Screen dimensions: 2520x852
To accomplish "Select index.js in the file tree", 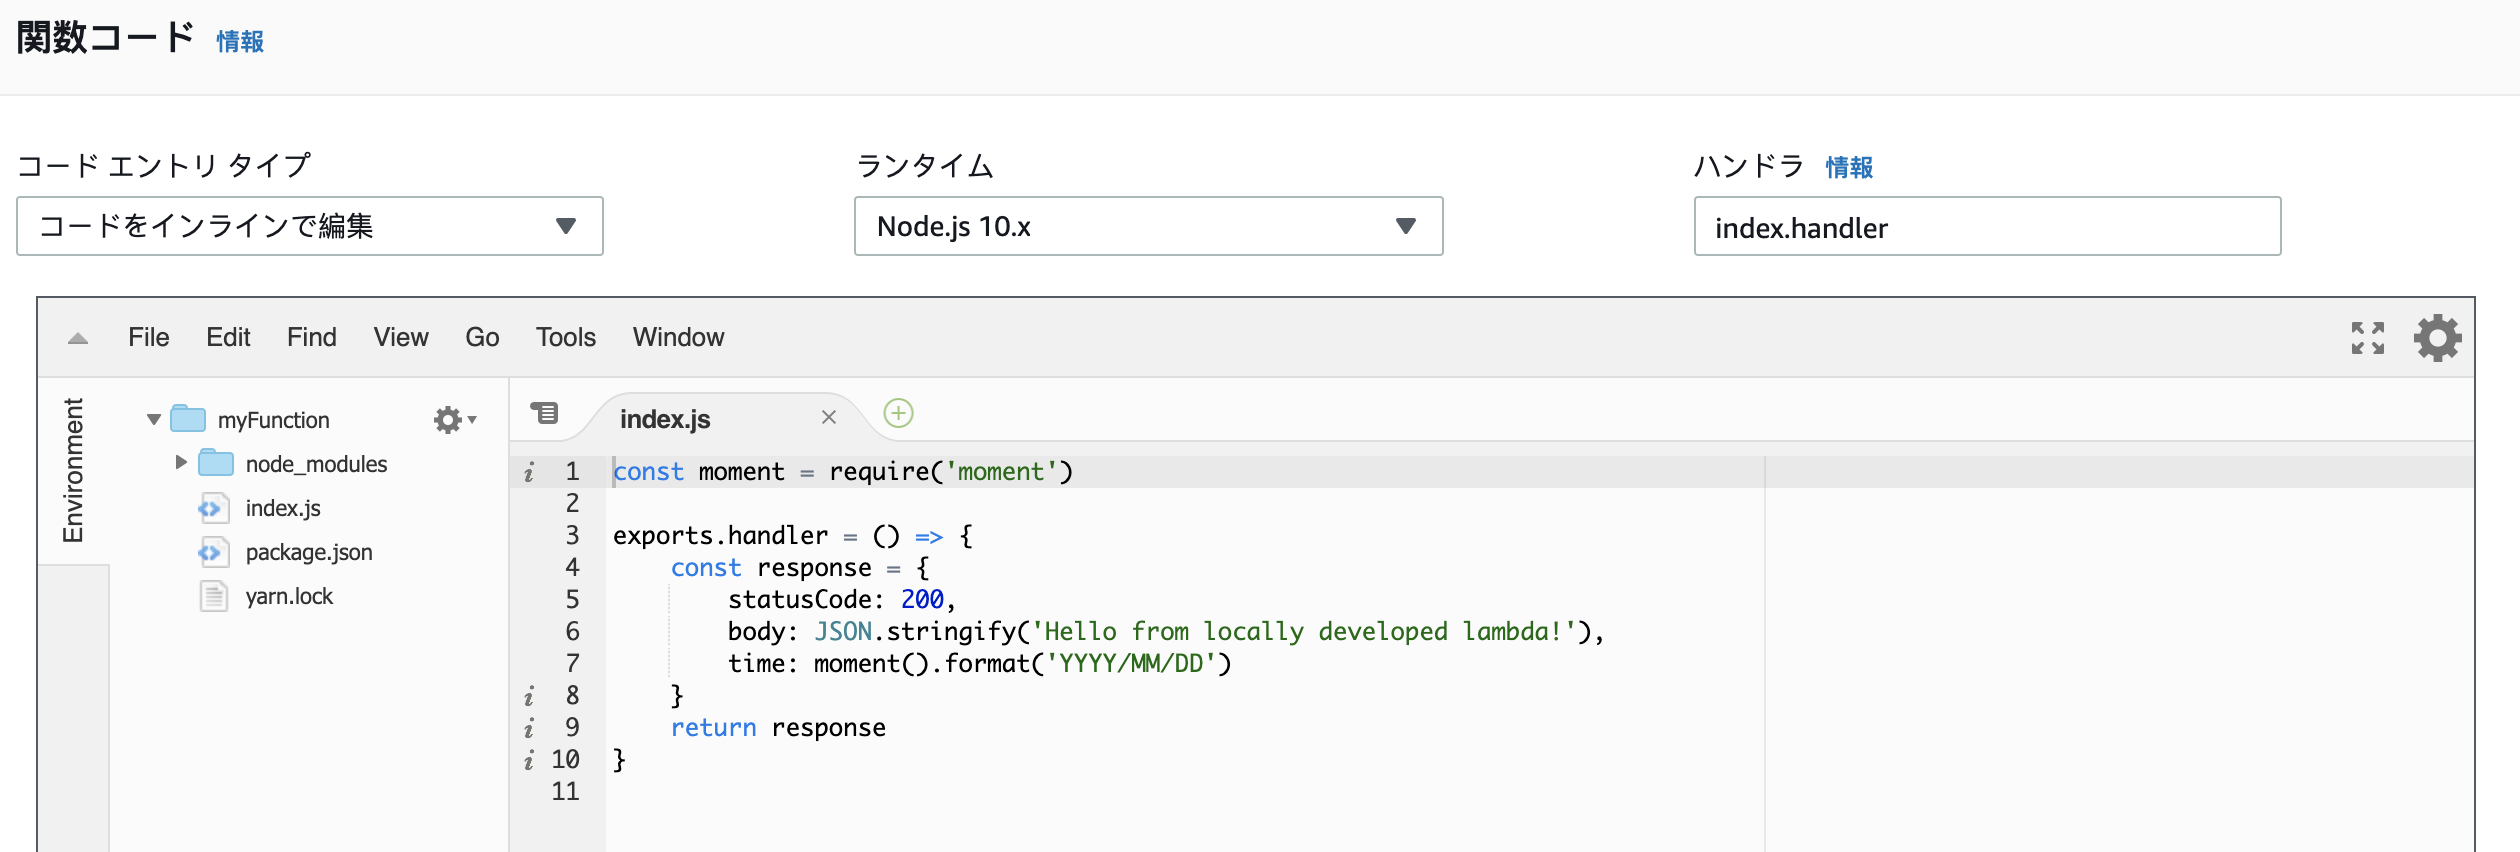I will tap(283, 508).
